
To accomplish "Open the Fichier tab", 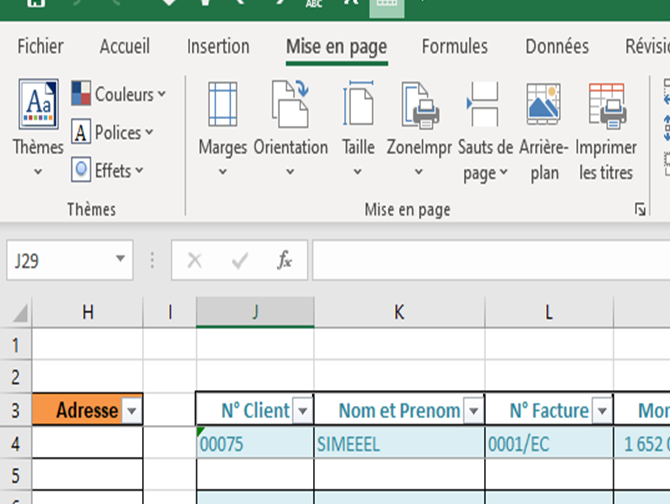I will [x=40, y=47].
